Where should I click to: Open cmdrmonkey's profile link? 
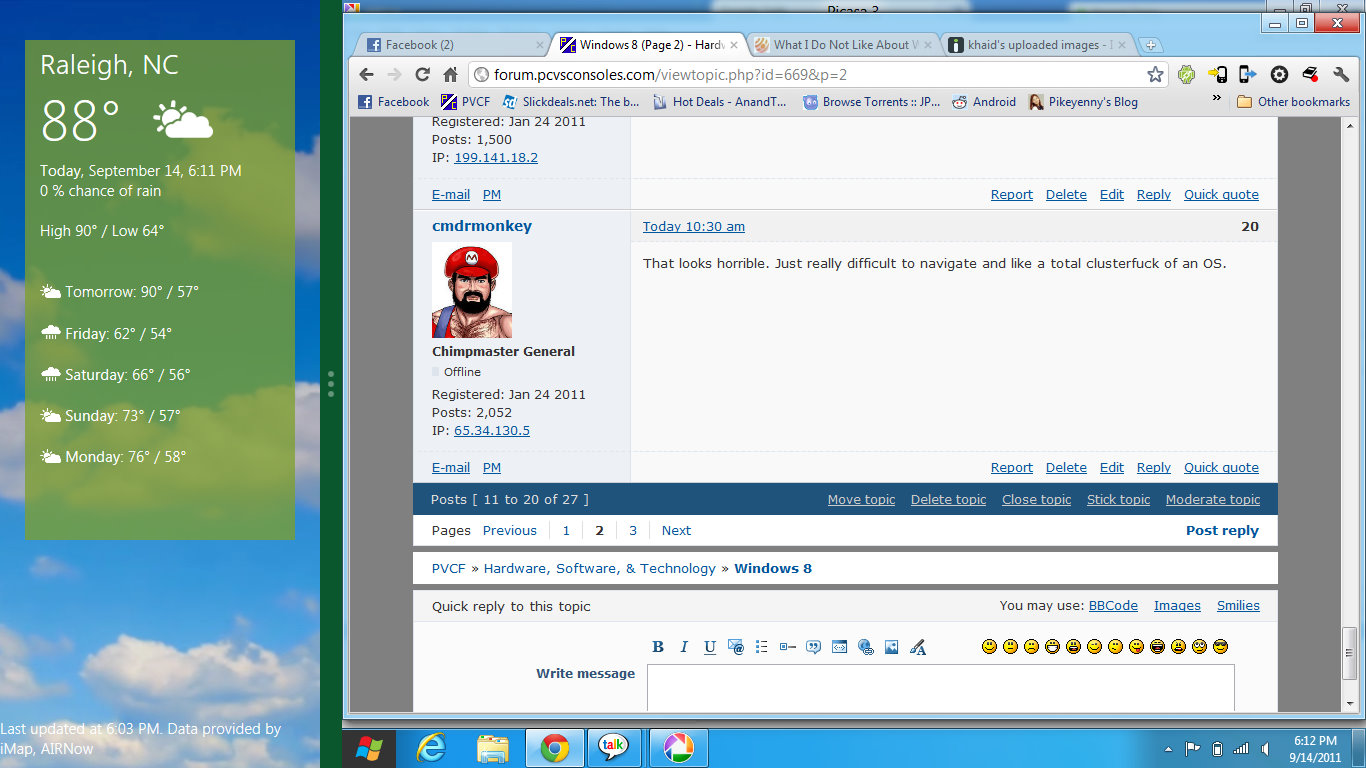pos(482,226)
